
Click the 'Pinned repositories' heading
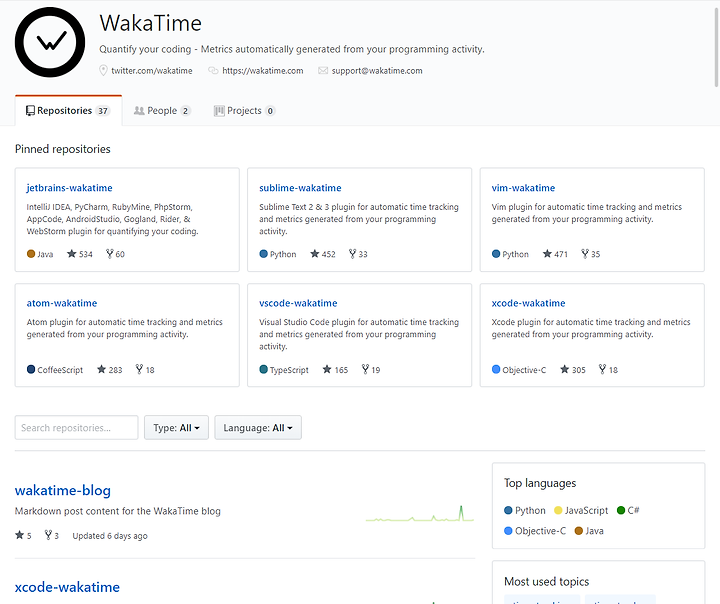pos(62,149)
